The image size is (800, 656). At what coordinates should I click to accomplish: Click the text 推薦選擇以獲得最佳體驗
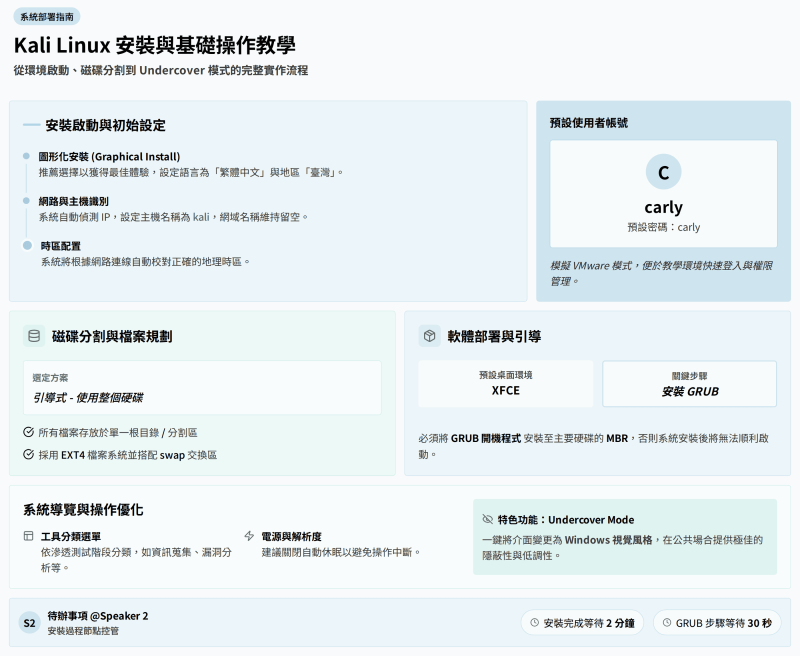tap(191, 172)
